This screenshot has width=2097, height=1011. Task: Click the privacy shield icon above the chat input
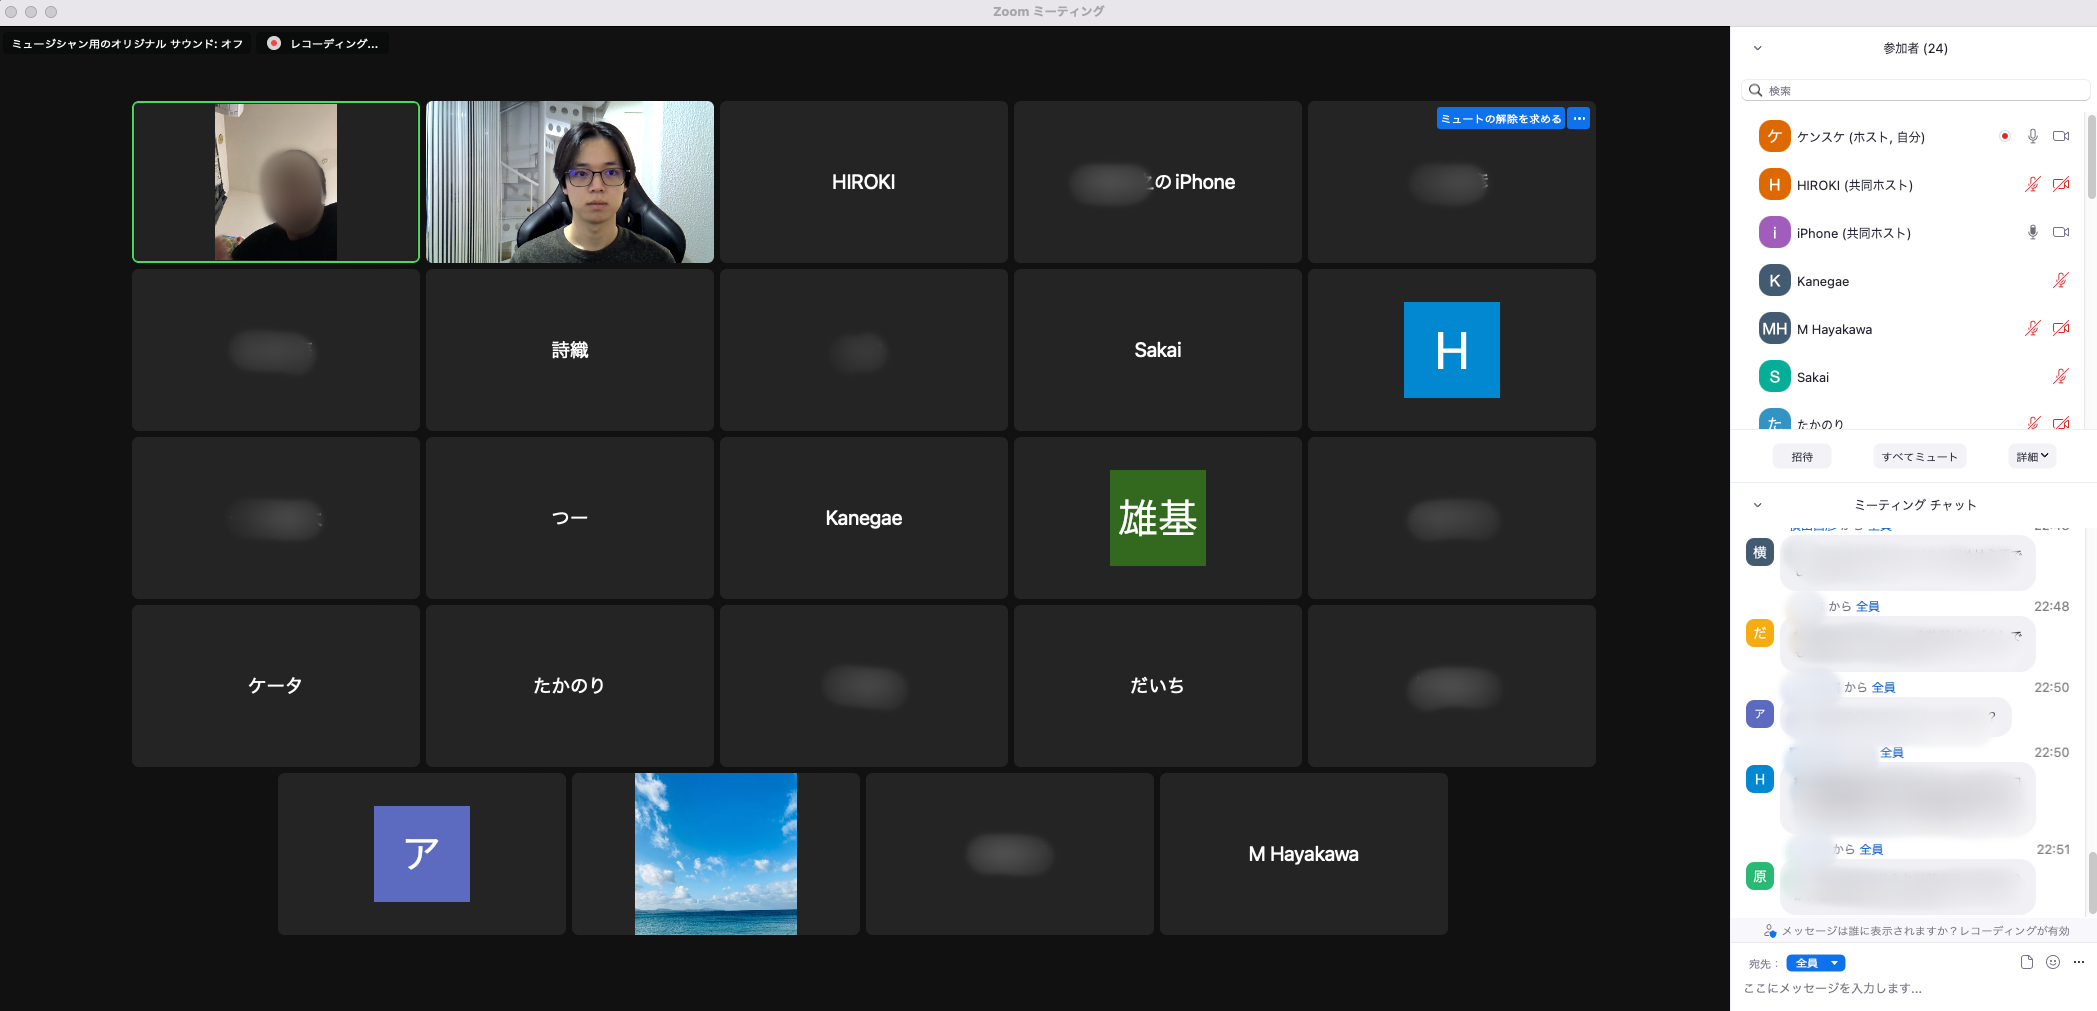[1770, 931]
